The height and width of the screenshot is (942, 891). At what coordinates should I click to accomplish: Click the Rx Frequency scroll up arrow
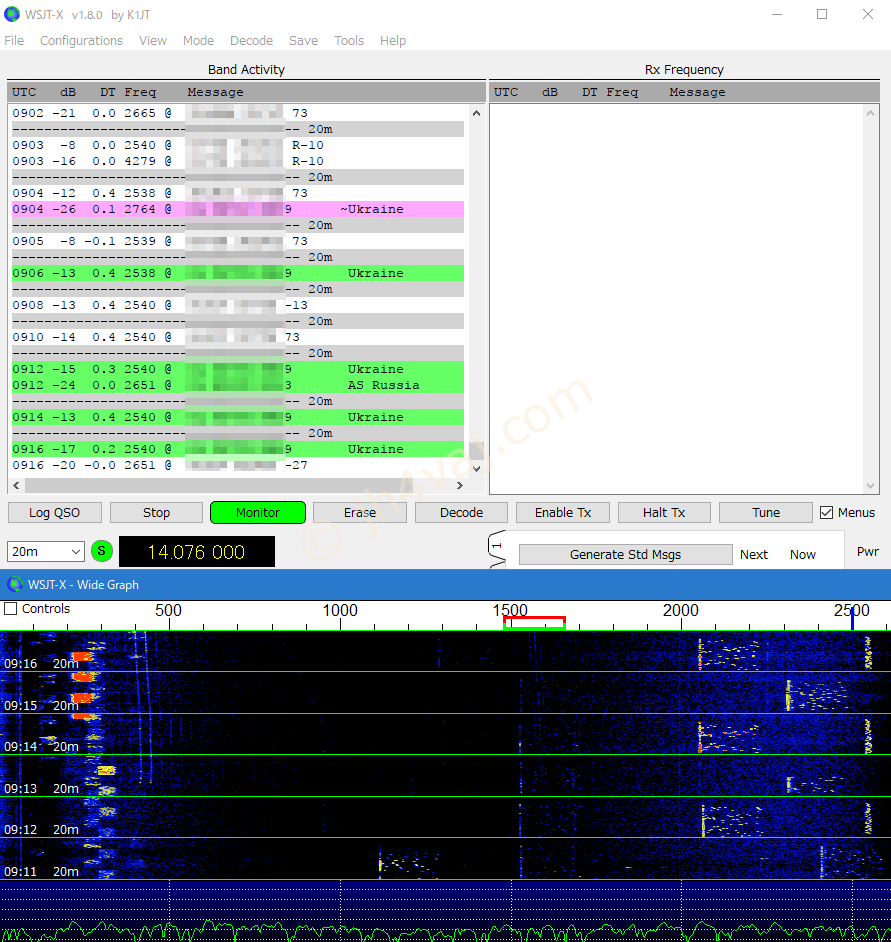click(x=871, y=113)
